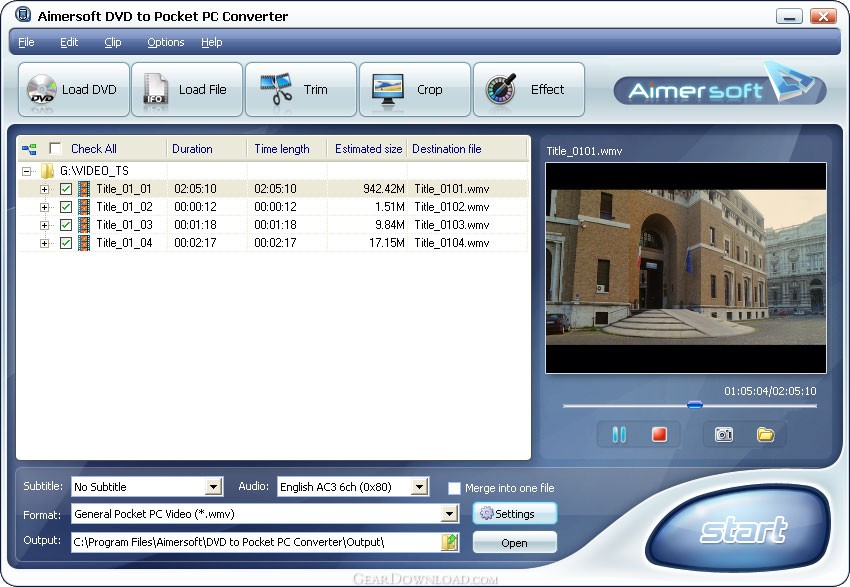Viewport: 850px width, 587px height.
Task: Collapse the G:\VIDEO_TS tree node
Action: click(27, 172)
